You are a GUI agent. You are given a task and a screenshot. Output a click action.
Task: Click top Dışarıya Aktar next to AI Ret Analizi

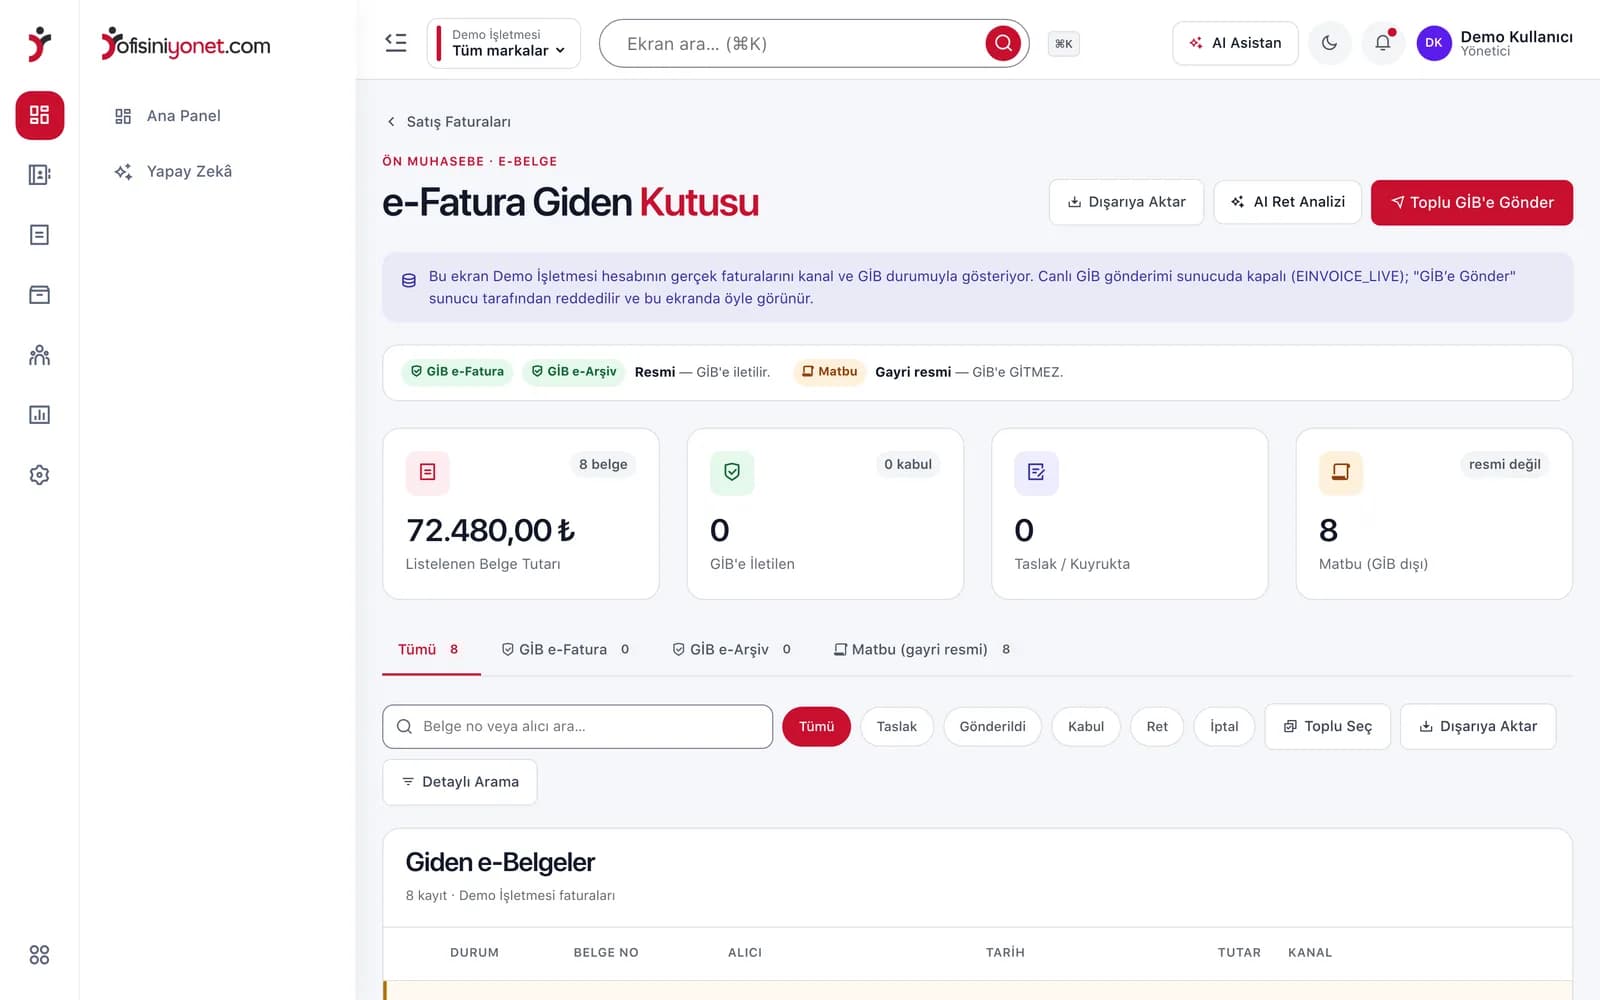point(1126,202)
